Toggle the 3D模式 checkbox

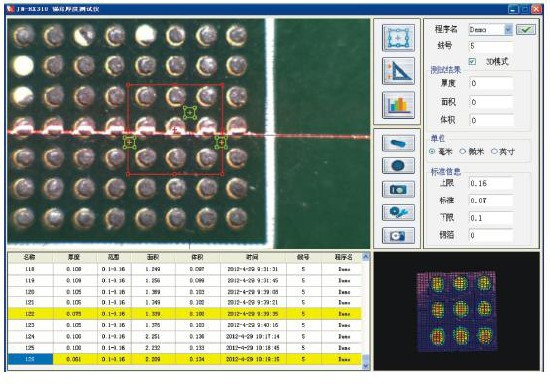472,61
